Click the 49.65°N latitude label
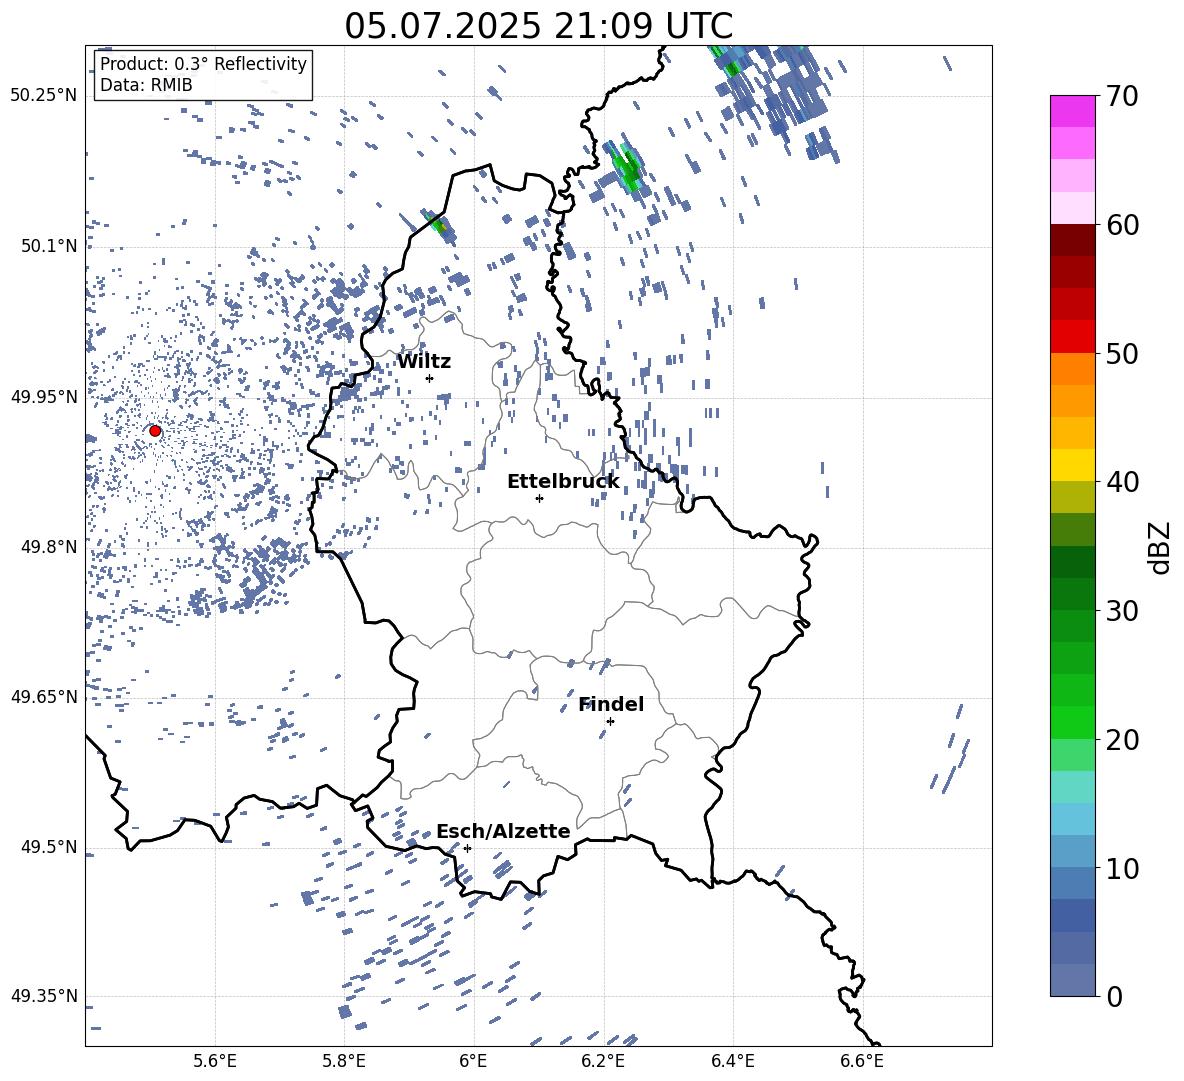1184x1081 pixels. pos(44,696)
